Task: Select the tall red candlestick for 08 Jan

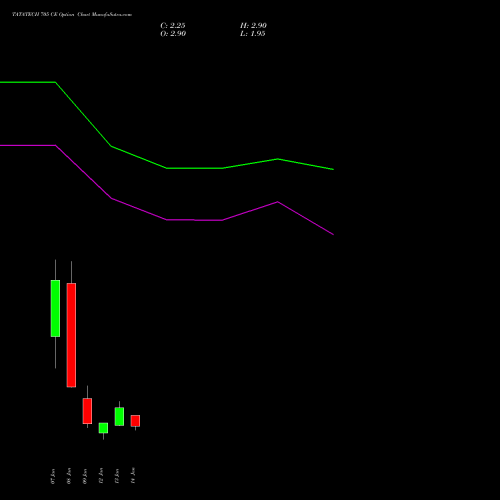Action: (x=71, y=335)
